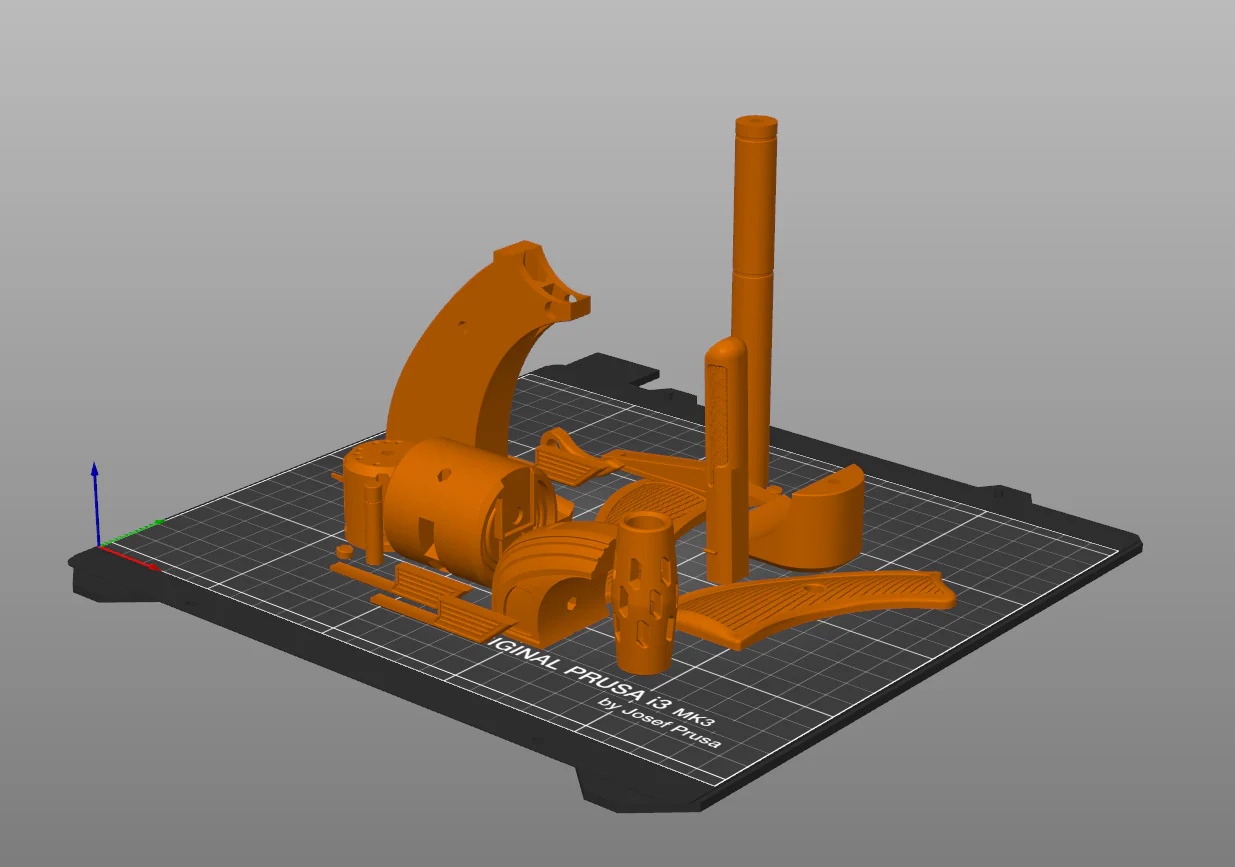Select the rounded quarter-circle block on right
The image size is (1235, 867).
click(815, 520)
